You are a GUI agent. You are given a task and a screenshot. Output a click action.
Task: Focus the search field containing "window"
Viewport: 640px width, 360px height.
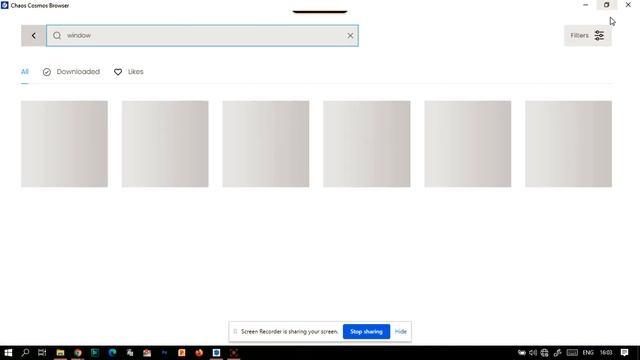point(202,36)
